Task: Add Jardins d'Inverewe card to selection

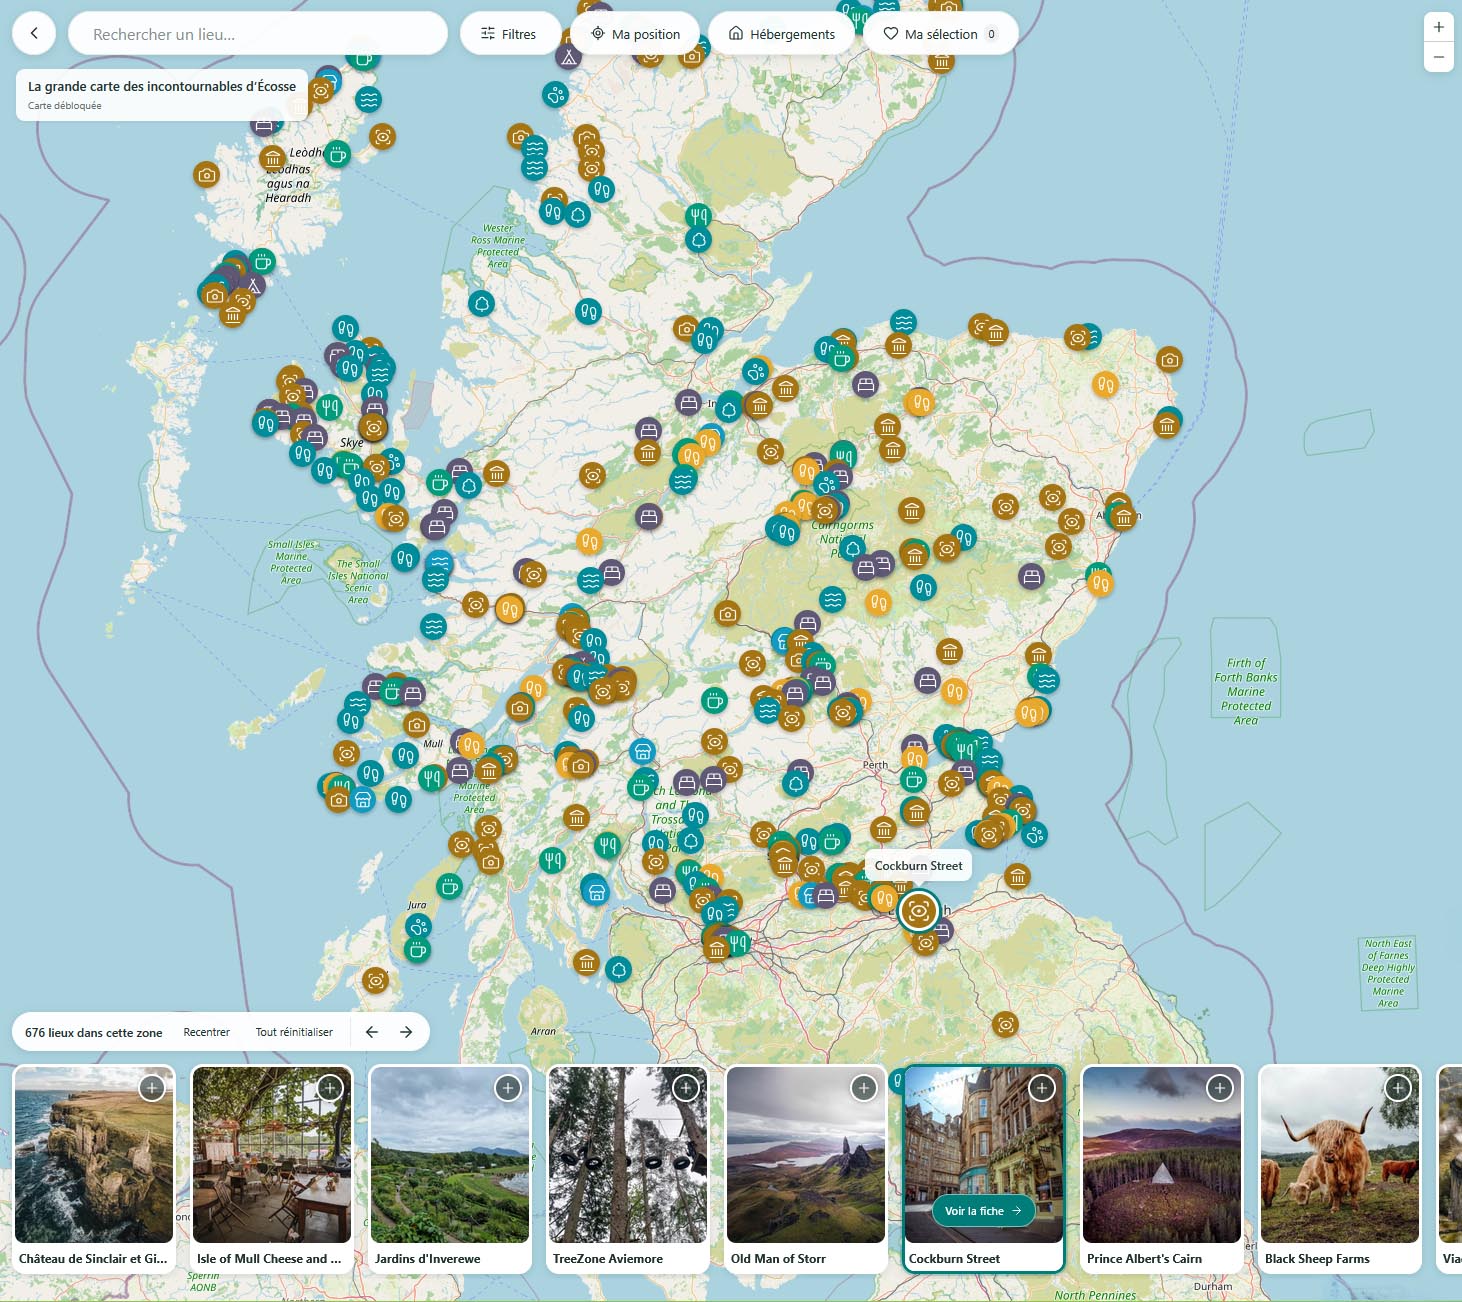Action: (508, 1088)
